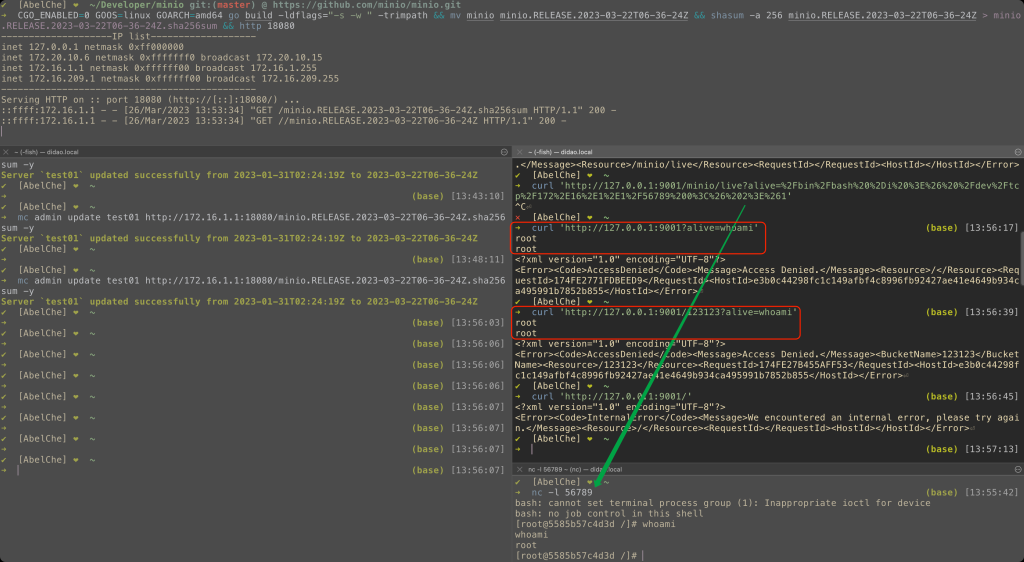Click the GET sha256sum request log line
Screen dimensions: 1024x562
[x=308, y=110]
